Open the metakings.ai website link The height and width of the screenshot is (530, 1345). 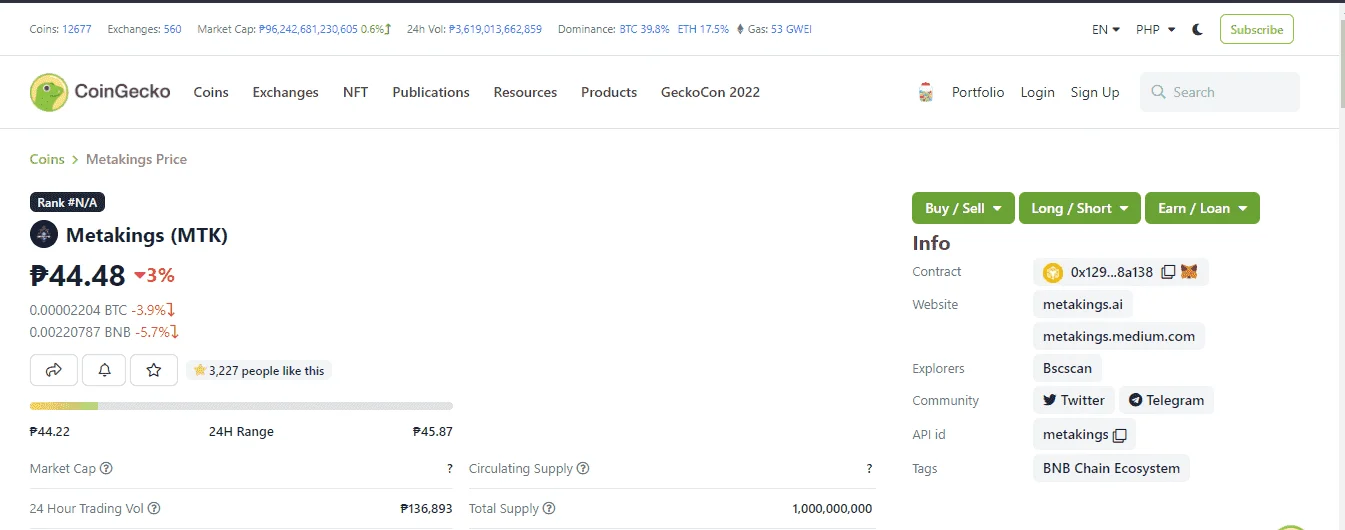pos(1083,304)
